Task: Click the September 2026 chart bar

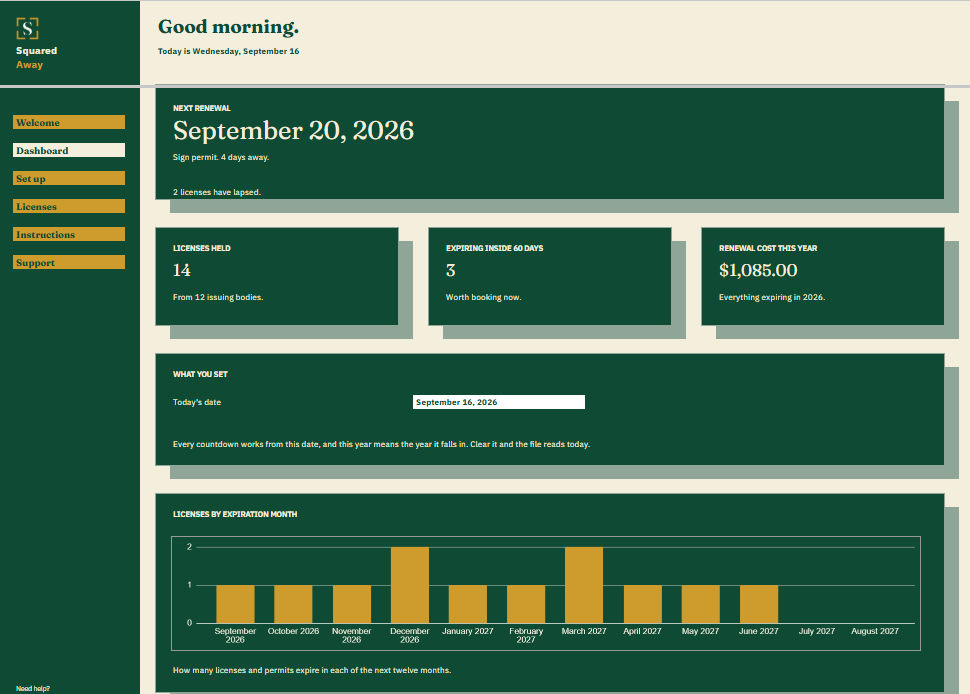Action: click(235, 604)
